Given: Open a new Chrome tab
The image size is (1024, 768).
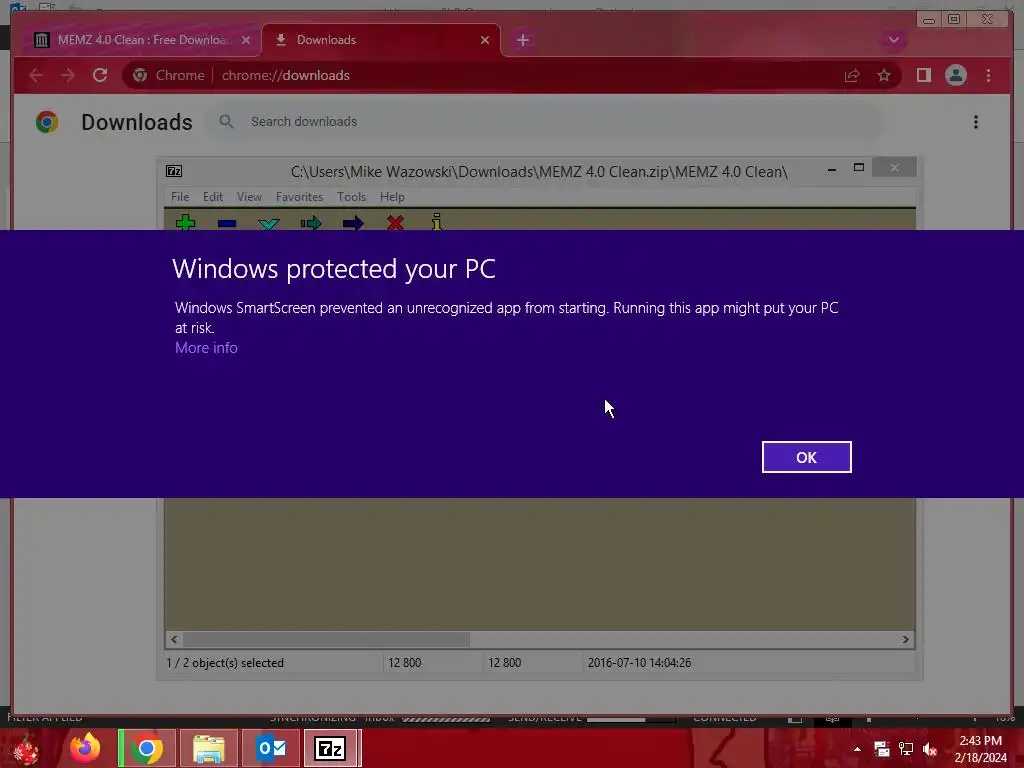Looking at the screenshot, I should click(x=522, y=40).
